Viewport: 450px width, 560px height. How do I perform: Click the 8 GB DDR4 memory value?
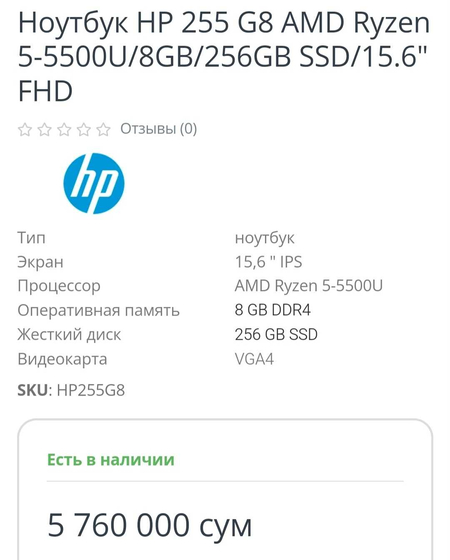click(272, 310)
